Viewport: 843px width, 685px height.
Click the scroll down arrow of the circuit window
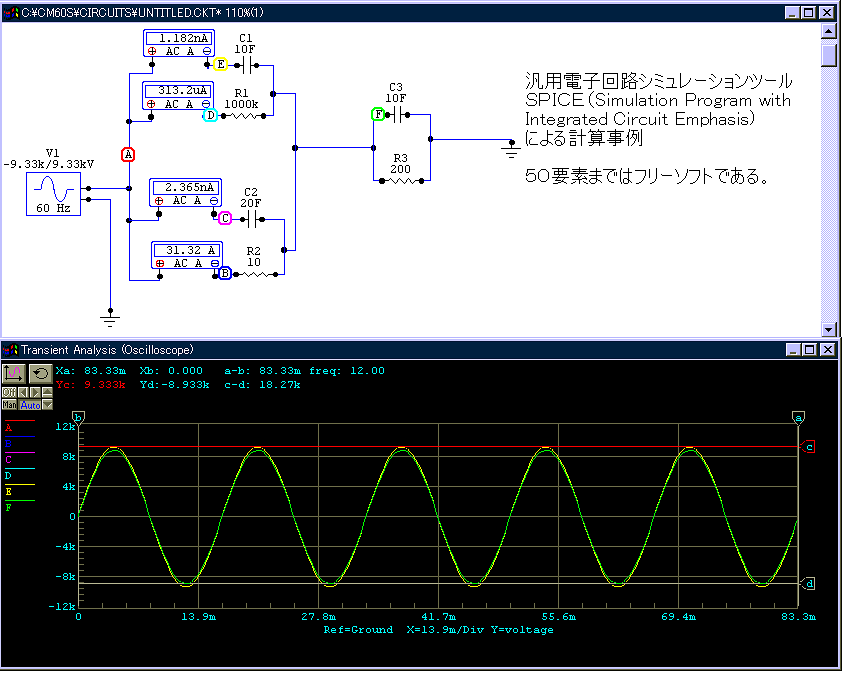tap(828, 329)
